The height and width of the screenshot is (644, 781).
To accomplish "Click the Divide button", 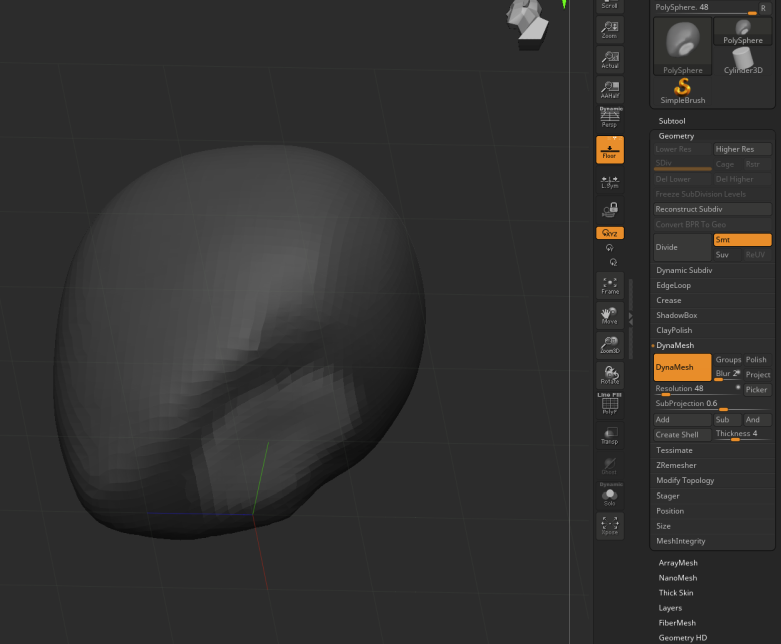I will point(682,247).
